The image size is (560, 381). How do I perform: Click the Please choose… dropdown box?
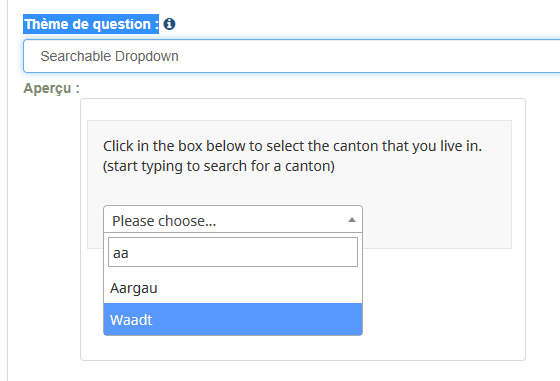(233, 219)
